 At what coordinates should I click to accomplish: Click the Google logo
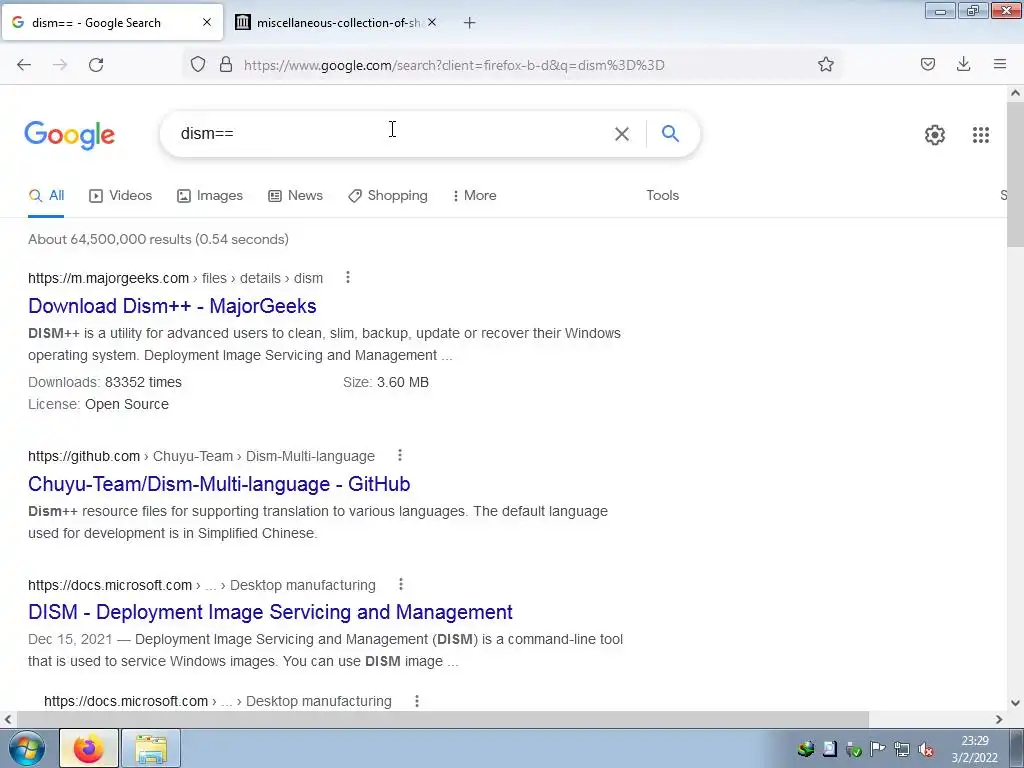70,135
